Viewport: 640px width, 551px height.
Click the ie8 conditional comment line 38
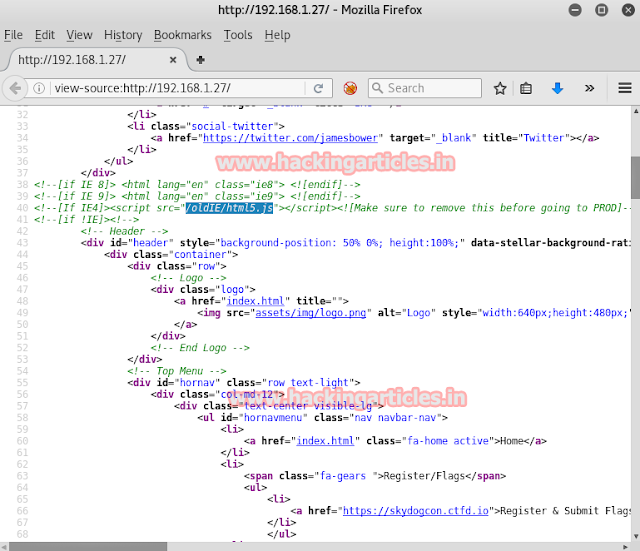tap(197, 184)
